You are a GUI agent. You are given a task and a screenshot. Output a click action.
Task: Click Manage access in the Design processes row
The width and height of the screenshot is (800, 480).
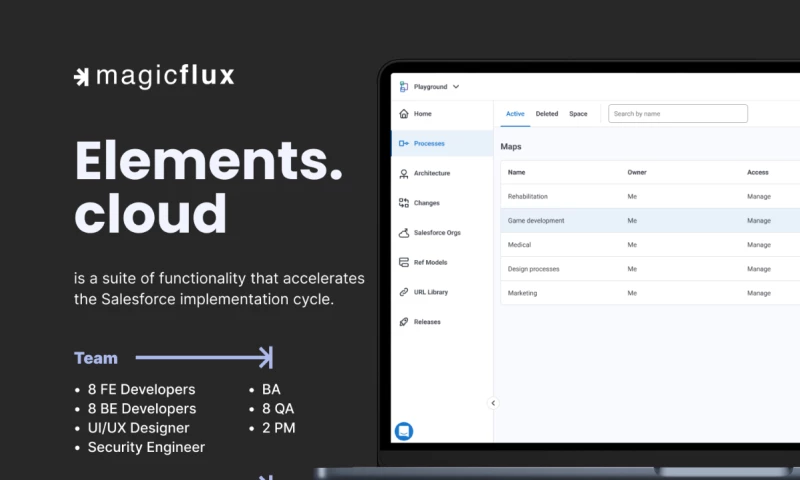(759, 269)
